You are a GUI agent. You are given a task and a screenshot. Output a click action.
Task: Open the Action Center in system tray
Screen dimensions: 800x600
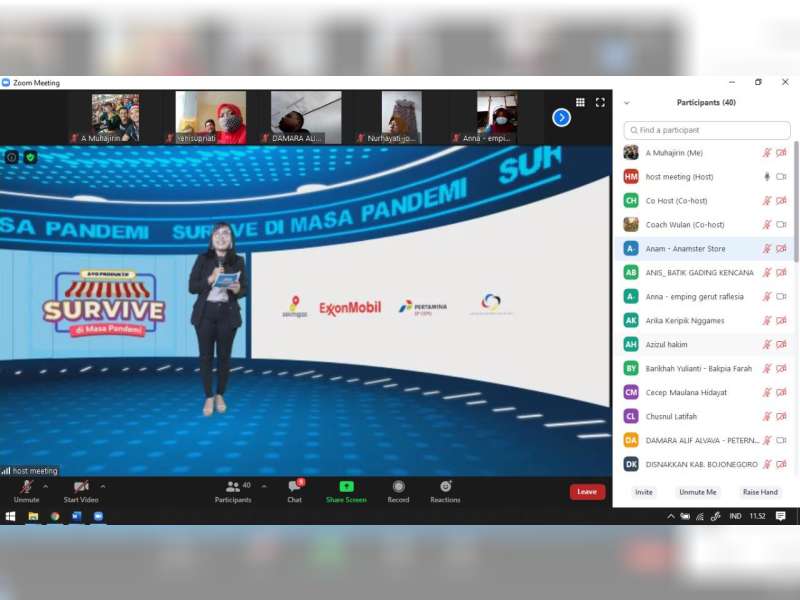(780, 517)
